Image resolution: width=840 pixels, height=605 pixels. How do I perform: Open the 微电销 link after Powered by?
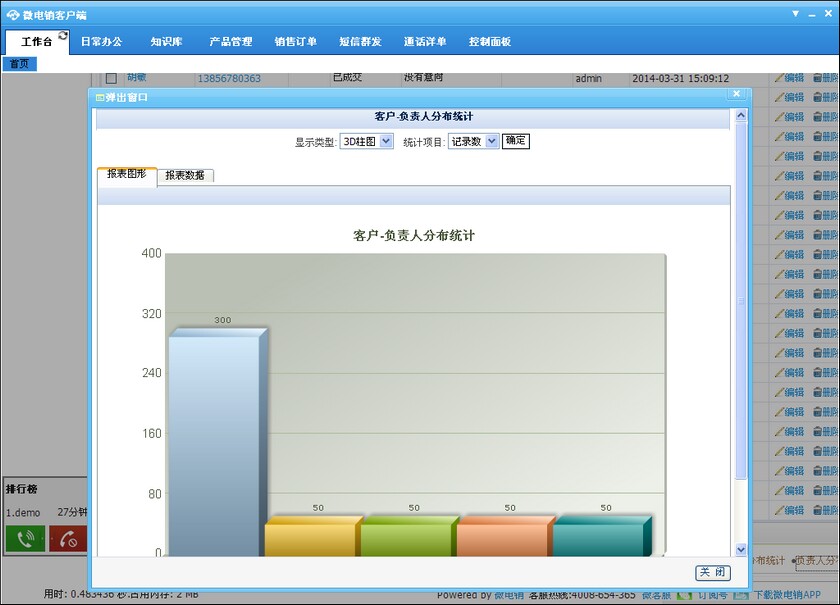tap(509, 595)
